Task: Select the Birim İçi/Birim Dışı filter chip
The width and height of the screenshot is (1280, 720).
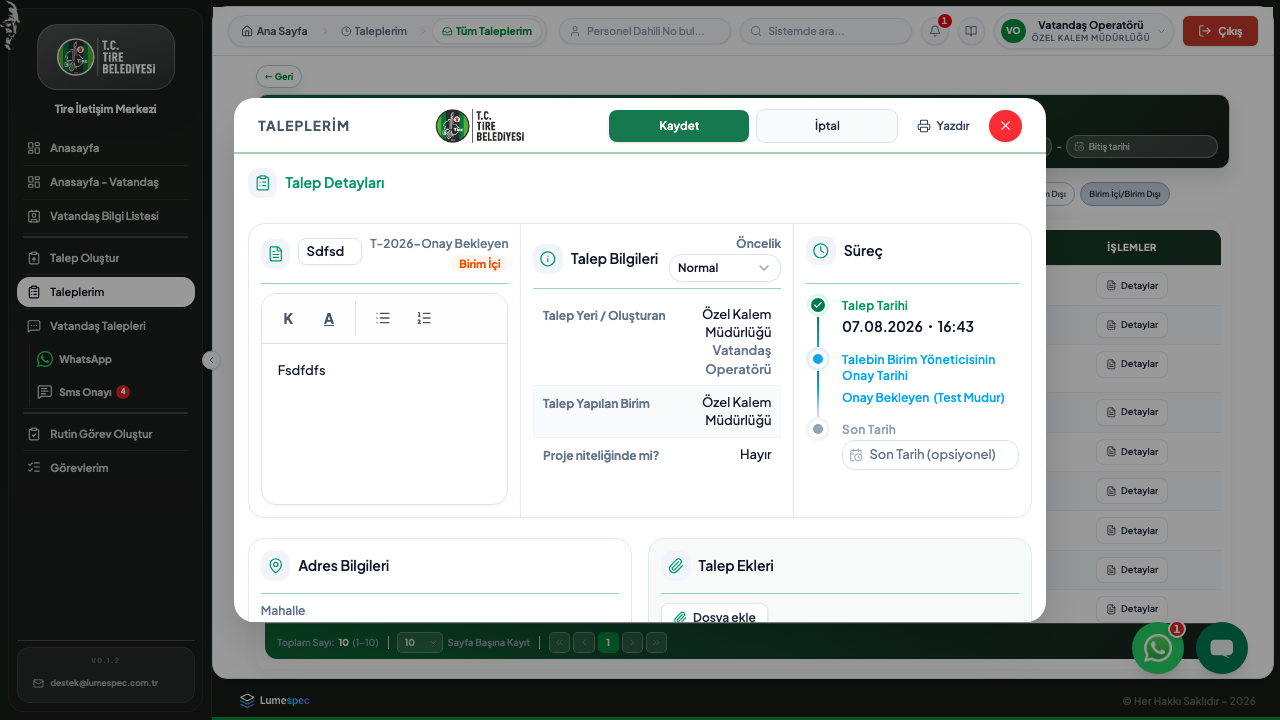Action: coord(1125,194)
